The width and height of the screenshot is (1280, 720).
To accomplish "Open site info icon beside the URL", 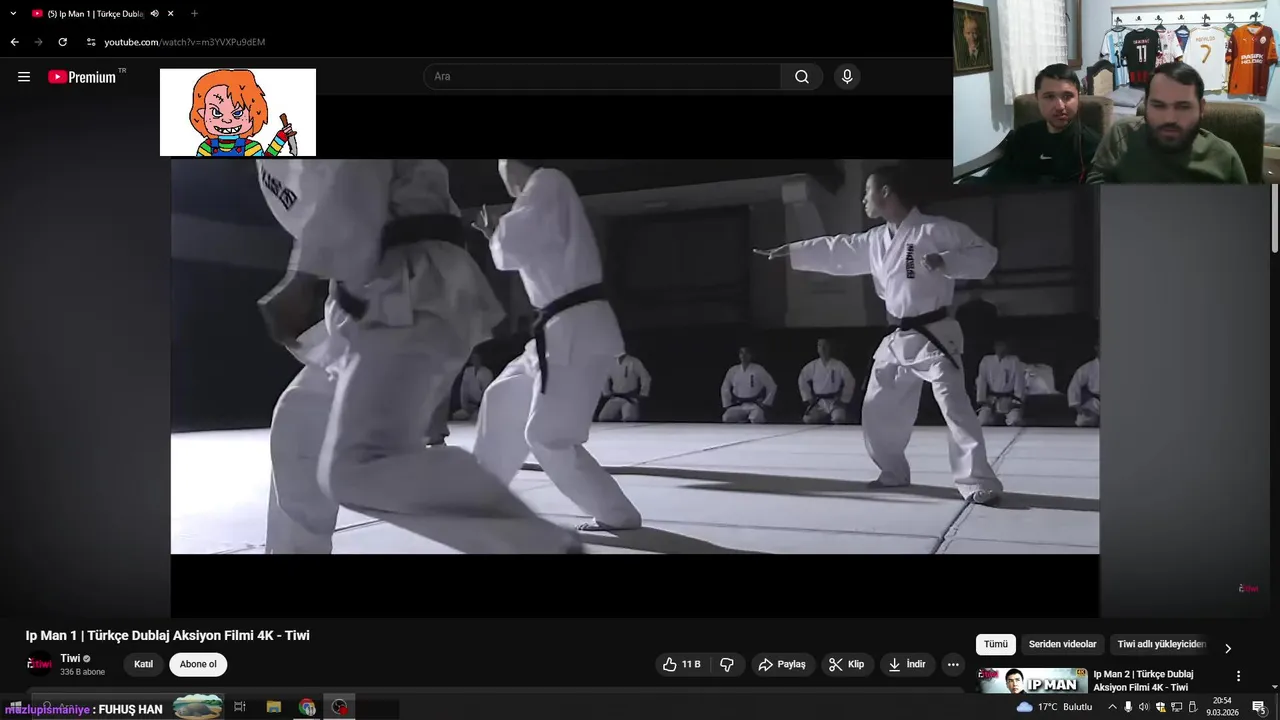I will (x=91, y=42).
